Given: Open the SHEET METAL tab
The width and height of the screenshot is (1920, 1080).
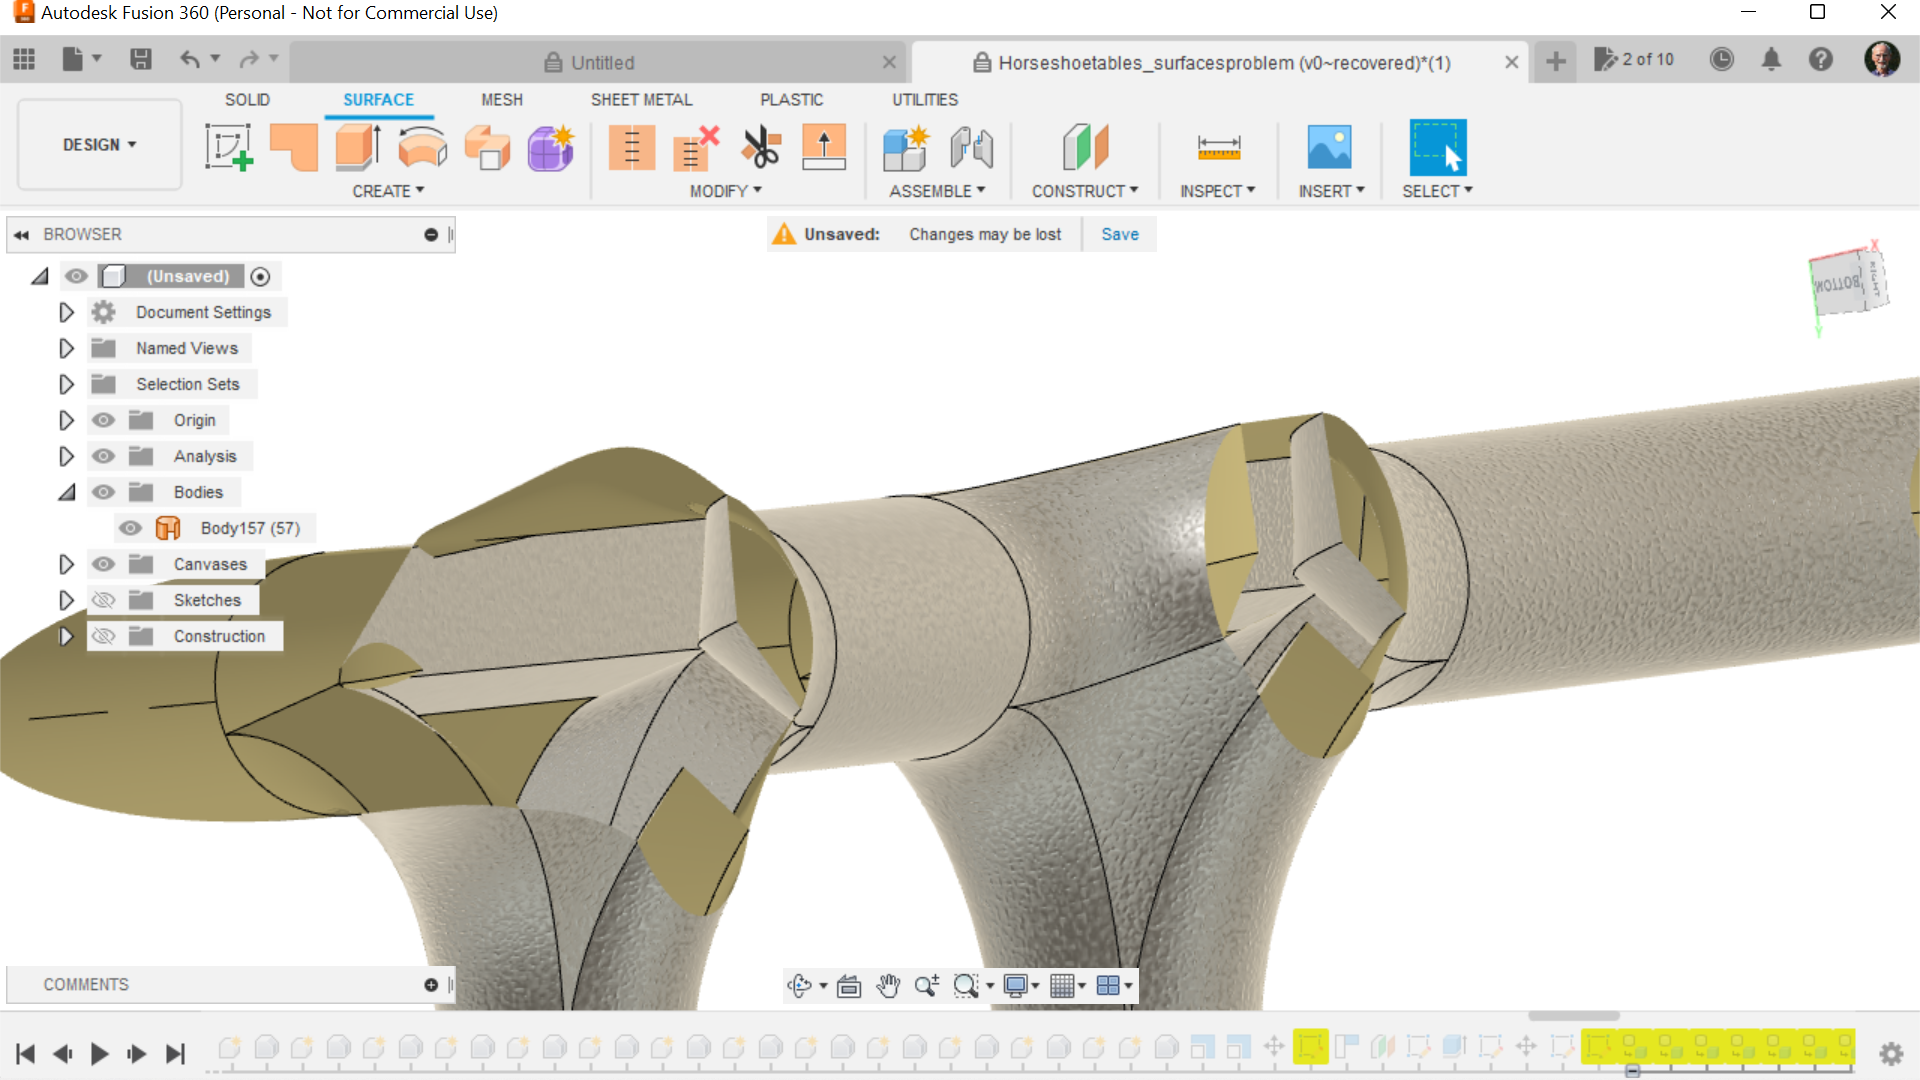Looking at the screenshot, I should (641, 100).
